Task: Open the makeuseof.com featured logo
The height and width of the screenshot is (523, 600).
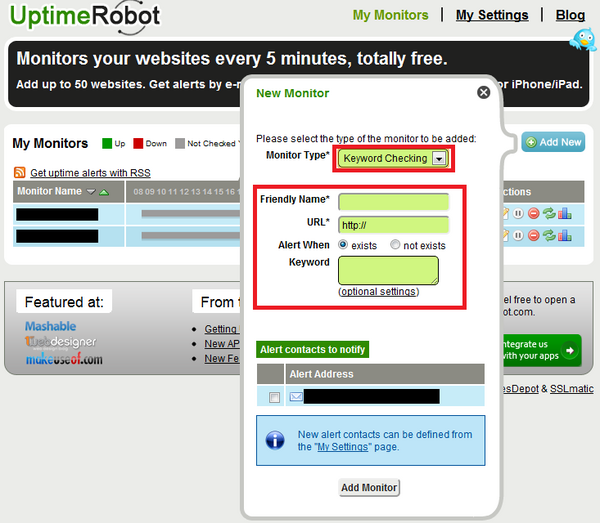Action: click(64, 359)
